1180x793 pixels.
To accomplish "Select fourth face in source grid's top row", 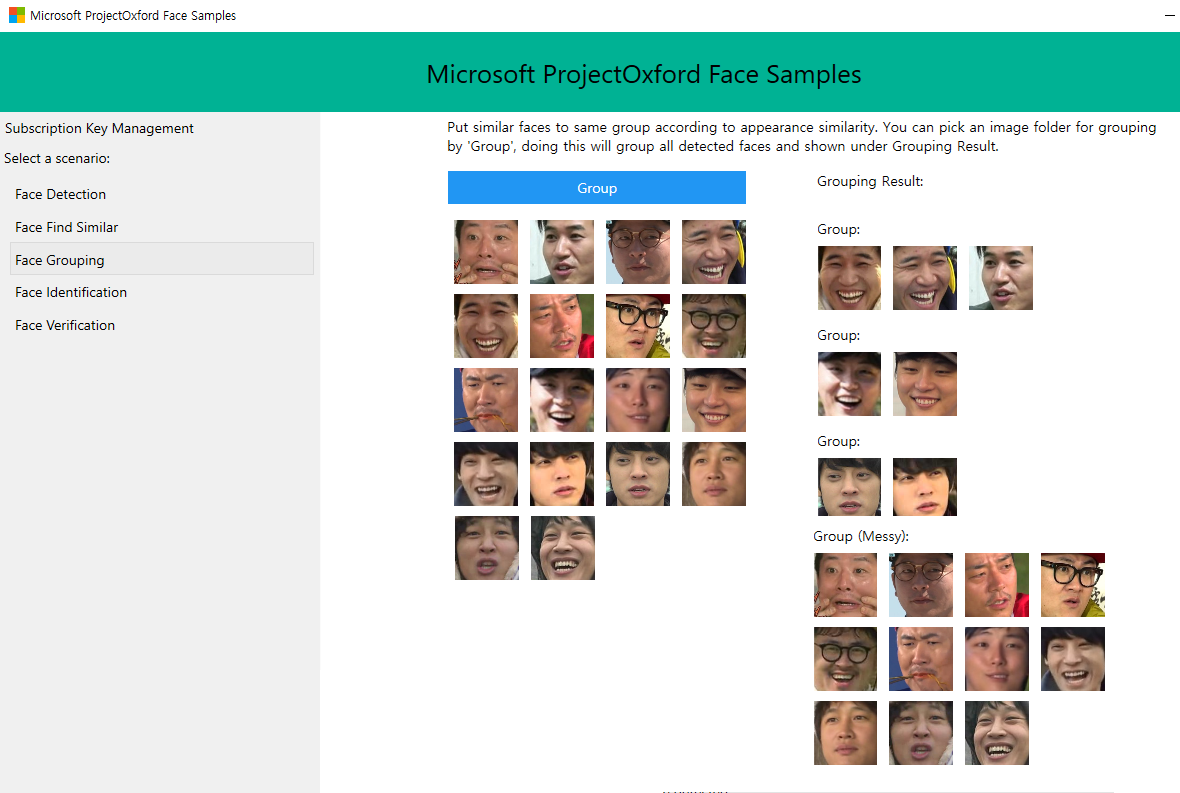I will point(714,252).
